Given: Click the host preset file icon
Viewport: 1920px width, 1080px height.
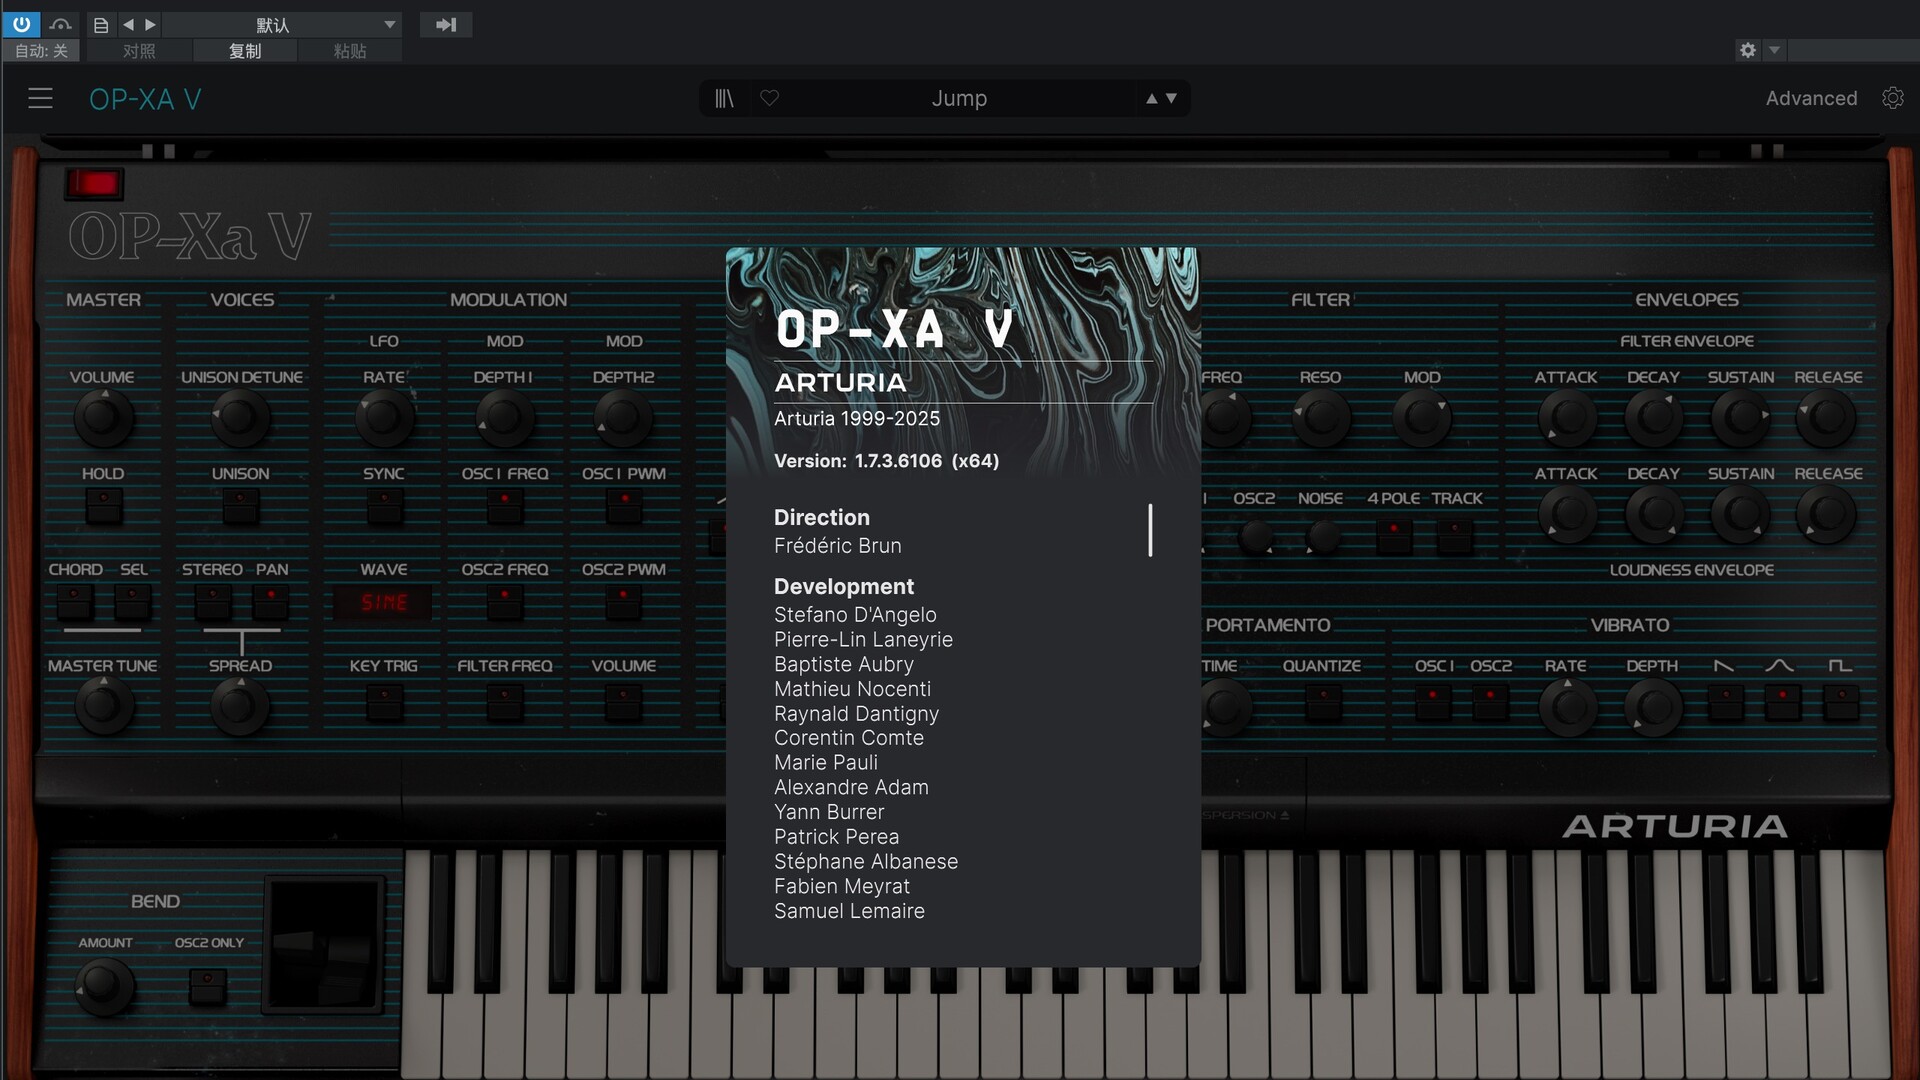Looking at the screenshot, I should coord(101,24).
